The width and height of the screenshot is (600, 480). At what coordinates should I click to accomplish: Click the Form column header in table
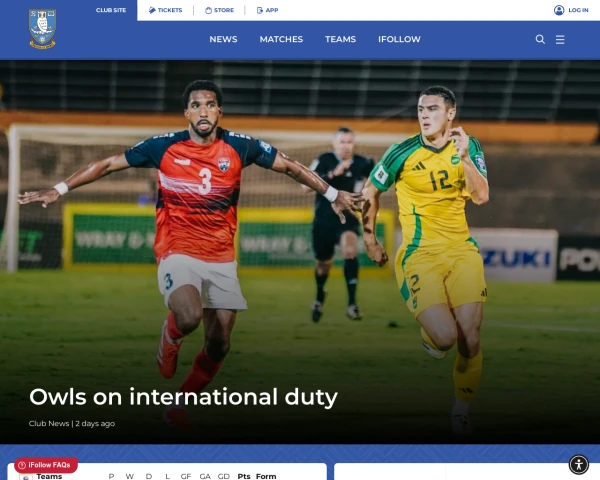pos(266,476)
